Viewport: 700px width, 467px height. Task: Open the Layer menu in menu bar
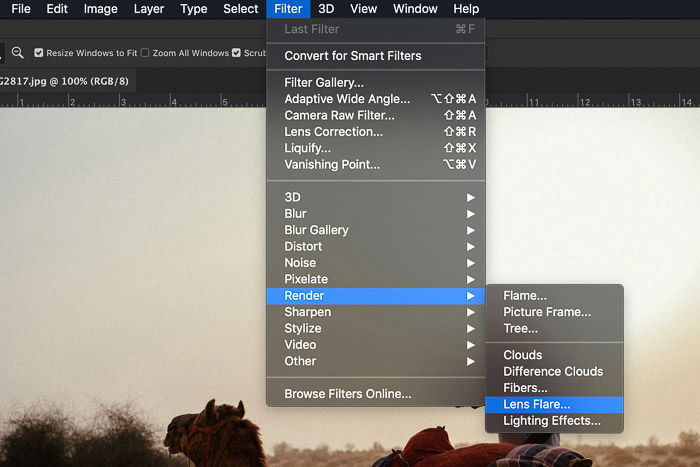coord(149,9)
